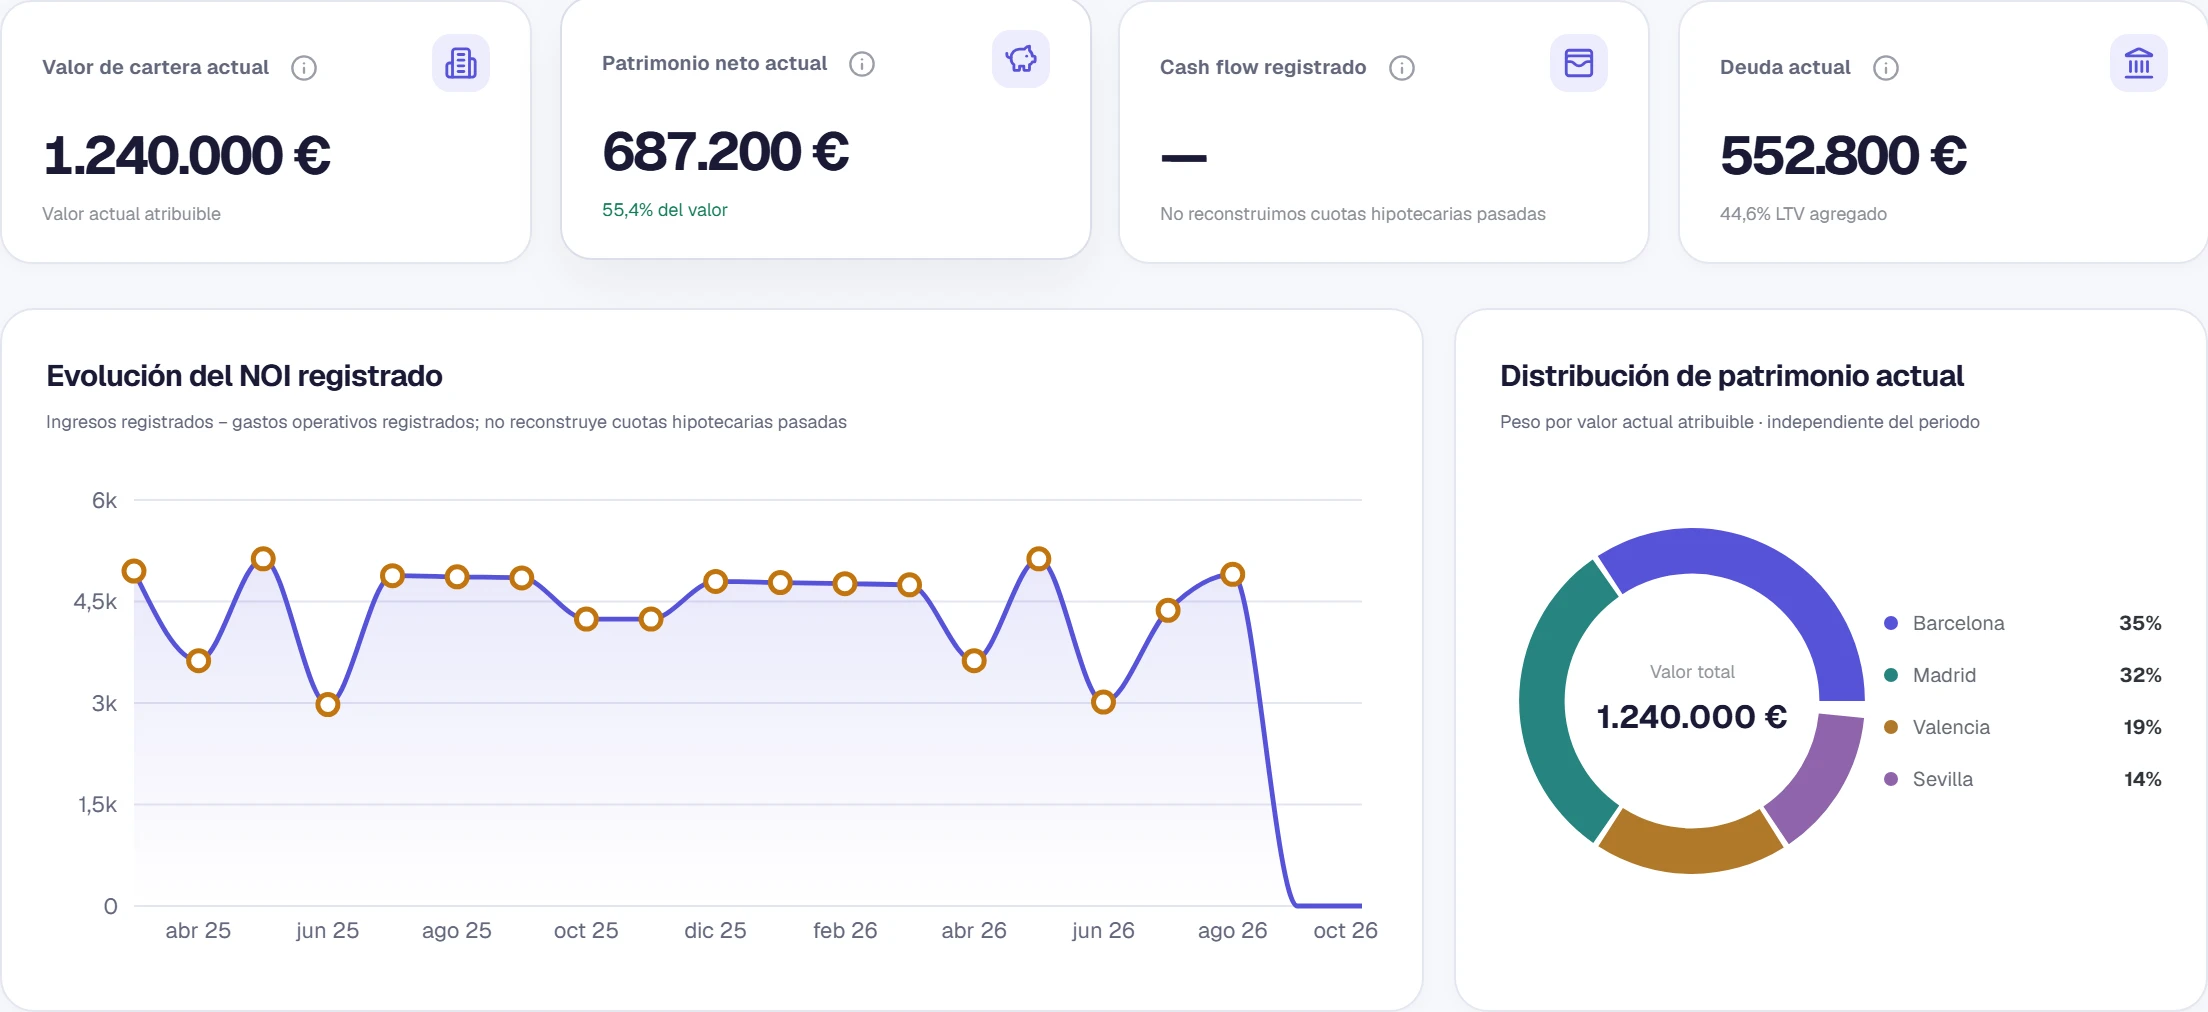Image resolution: width=2208 pixels, height=1012 pixels.
Task: Click the info icon beside Valor de cartera actual
Action: (304, 68)
